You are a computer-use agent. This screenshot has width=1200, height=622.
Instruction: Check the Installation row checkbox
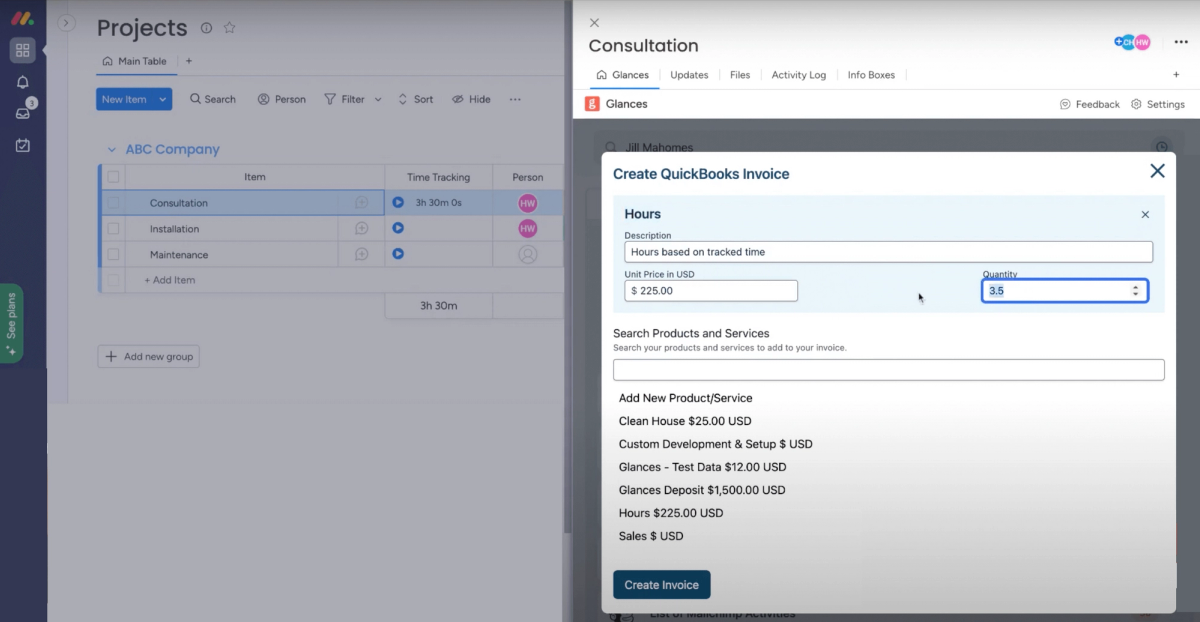113,229
